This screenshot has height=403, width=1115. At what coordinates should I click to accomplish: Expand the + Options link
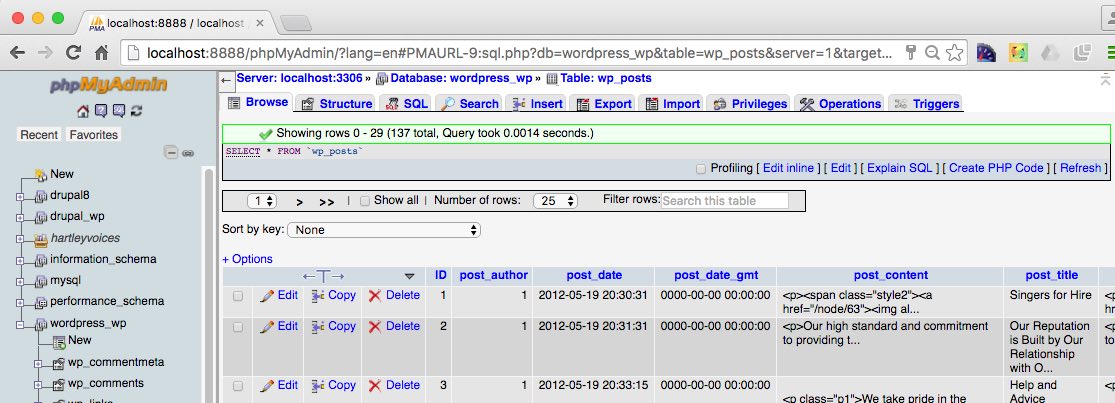247,259
